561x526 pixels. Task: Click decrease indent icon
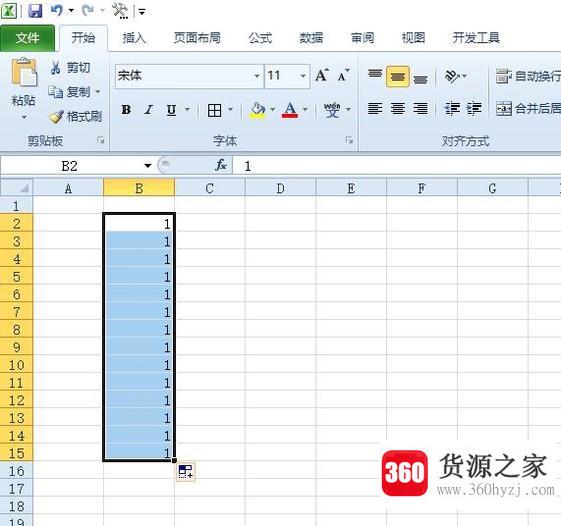[x=452, y=108]
